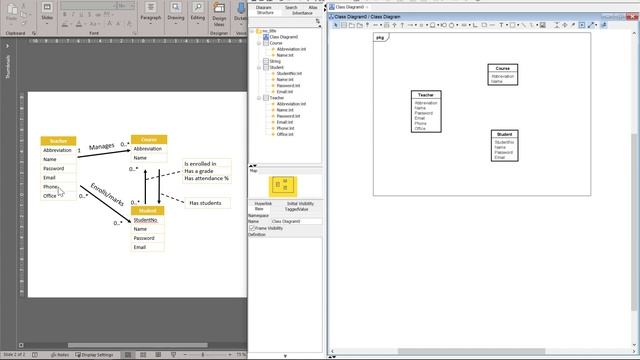Expand the Thumbnails pane arrow in PowerPoint
This screenshot has width=640, height=360.
[x=7, y=46]
